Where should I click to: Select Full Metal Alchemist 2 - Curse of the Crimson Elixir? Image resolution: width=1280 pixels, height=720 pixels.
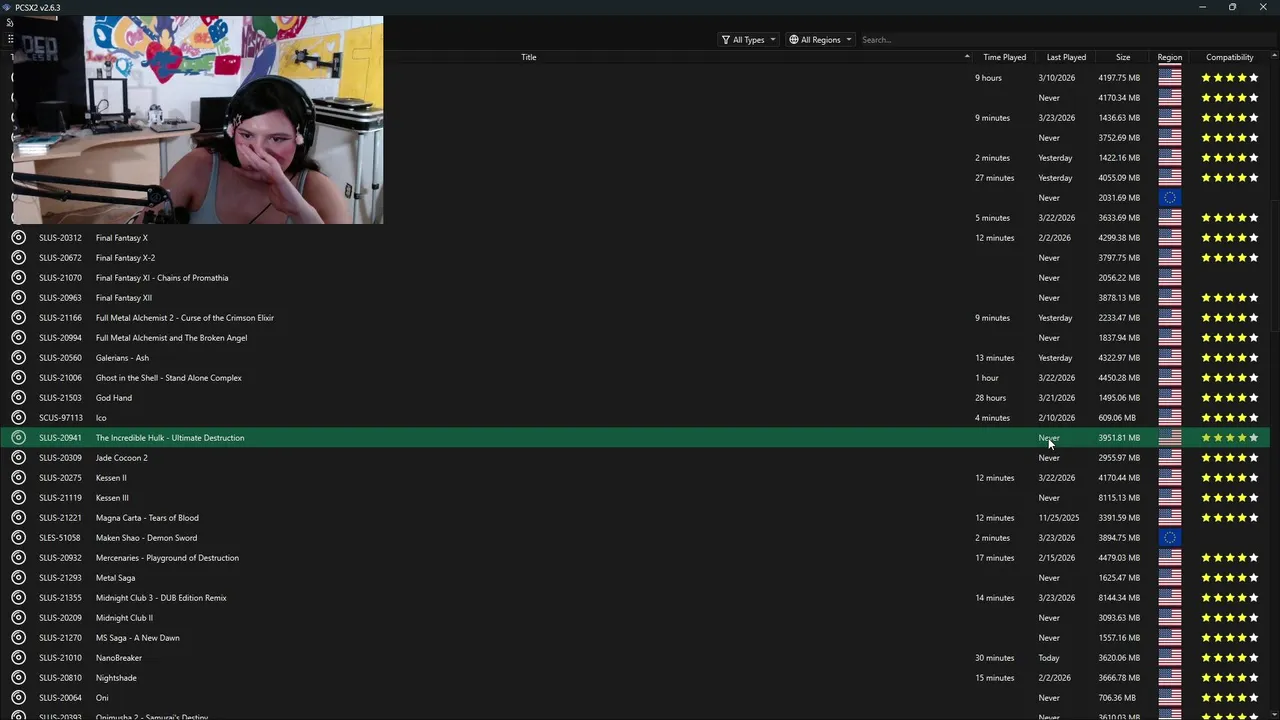tap(185, 318)
